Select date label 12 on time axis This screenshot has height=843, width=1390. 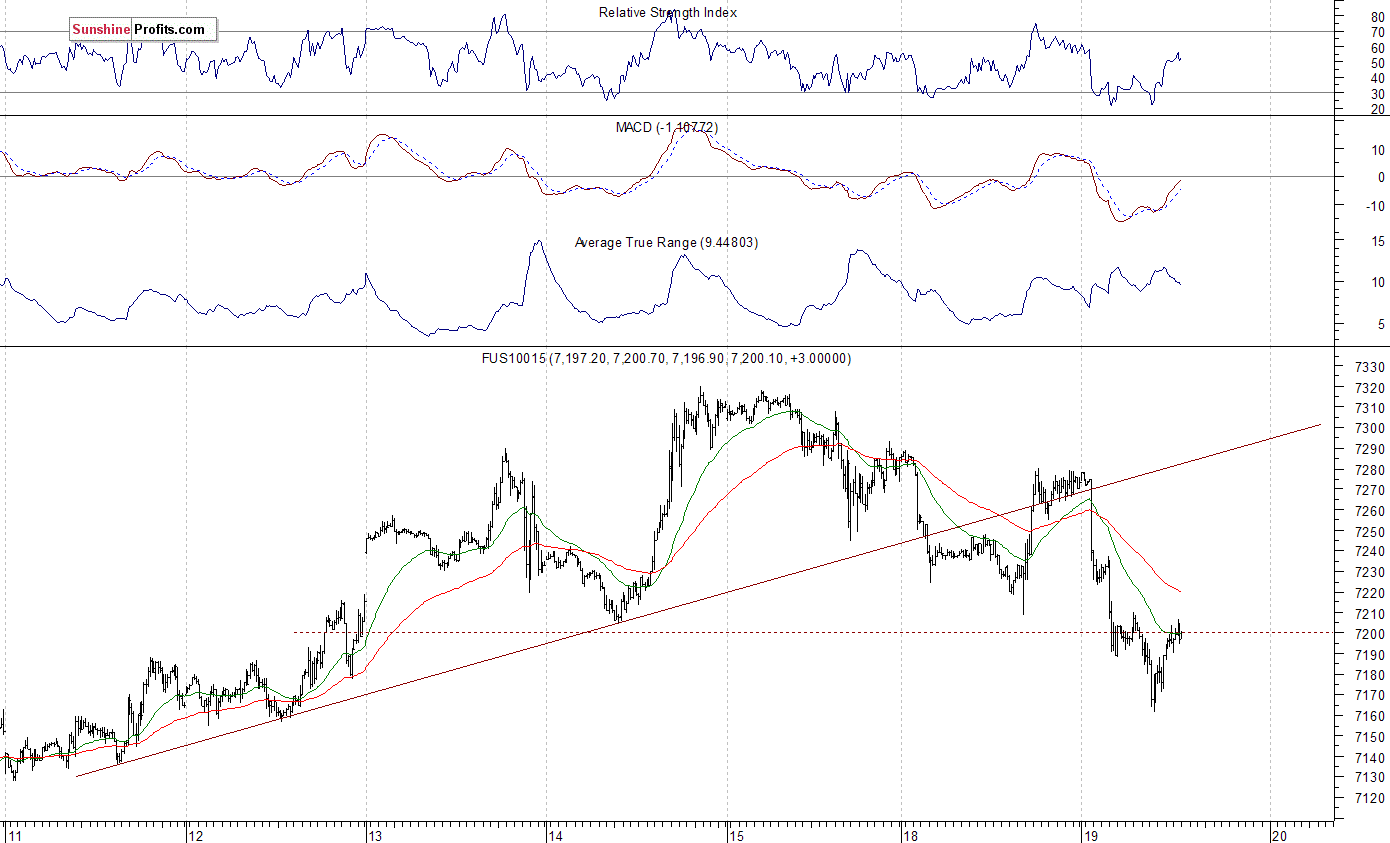point(195,834)
